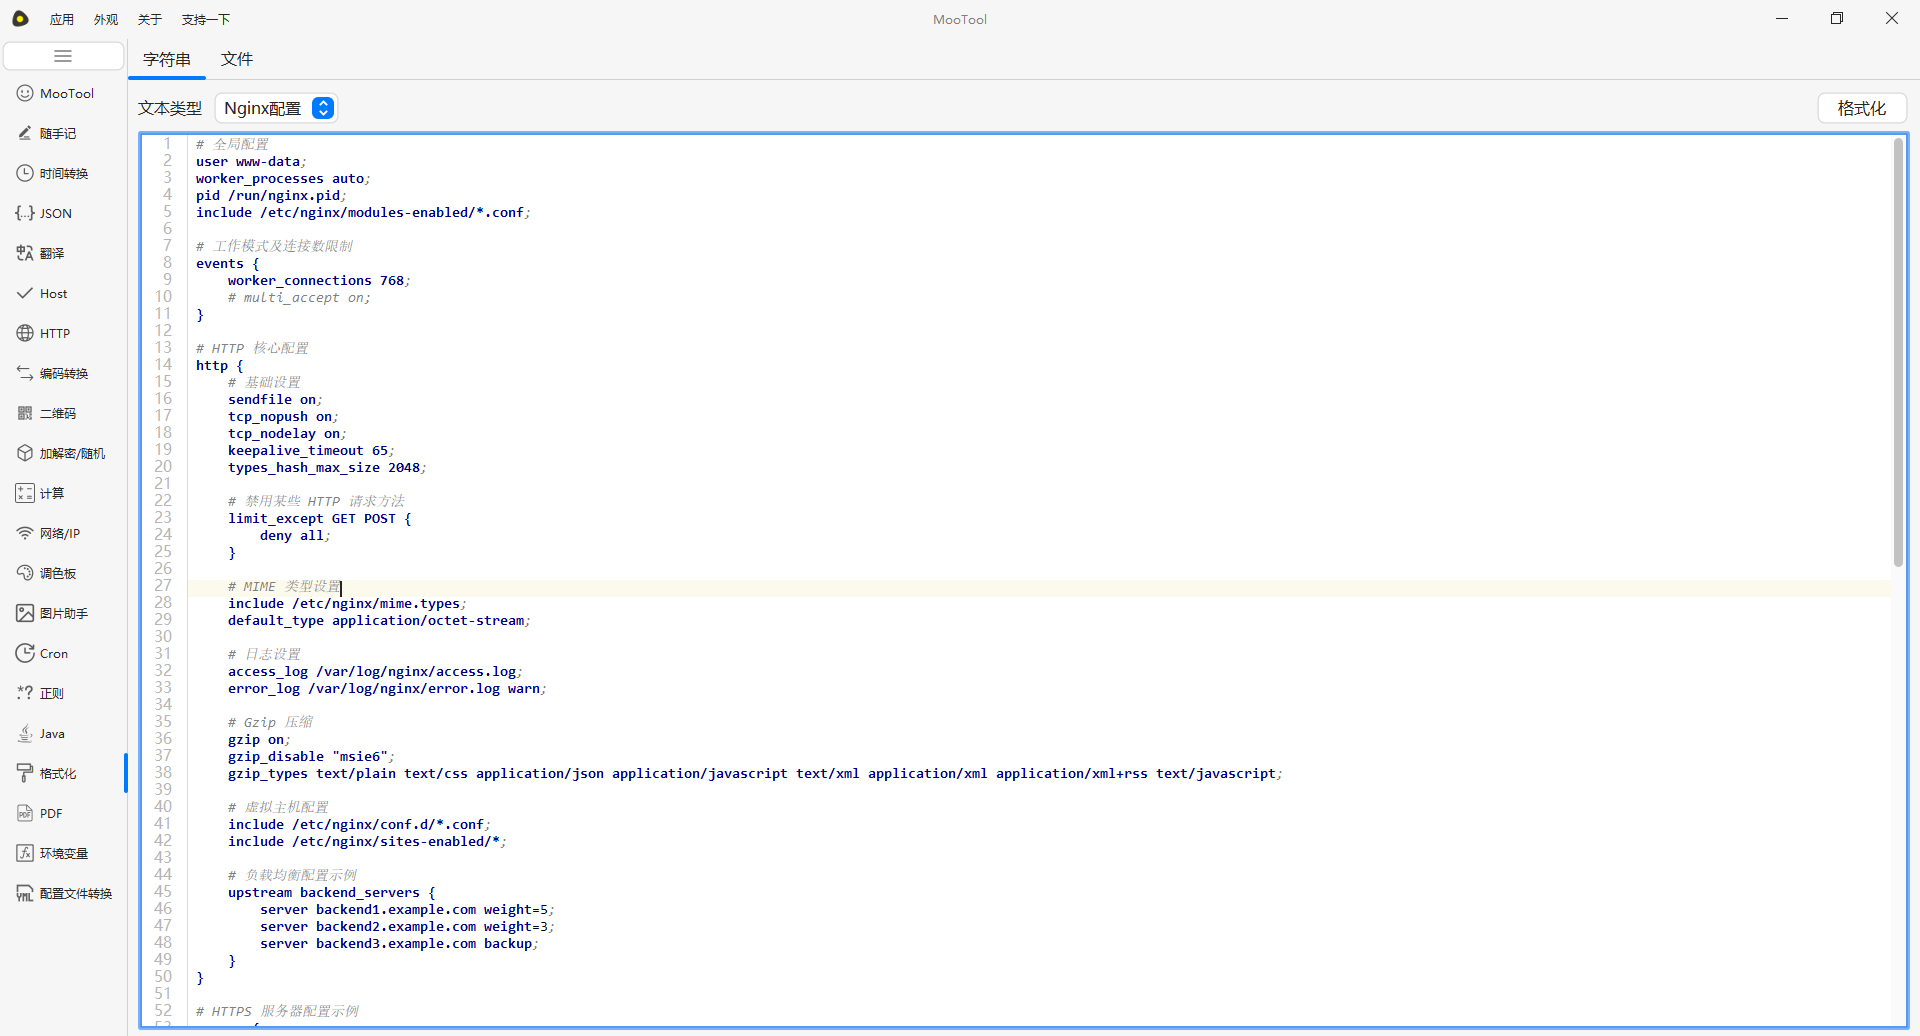
Task: Open the PDF tool in sidebar
Action: [50, 814]
